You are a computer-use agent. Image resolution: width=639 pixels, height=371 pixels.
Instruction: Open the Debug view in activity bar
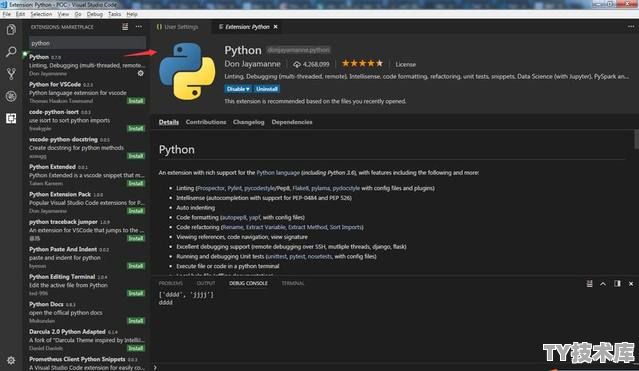(x=11, y=96)
